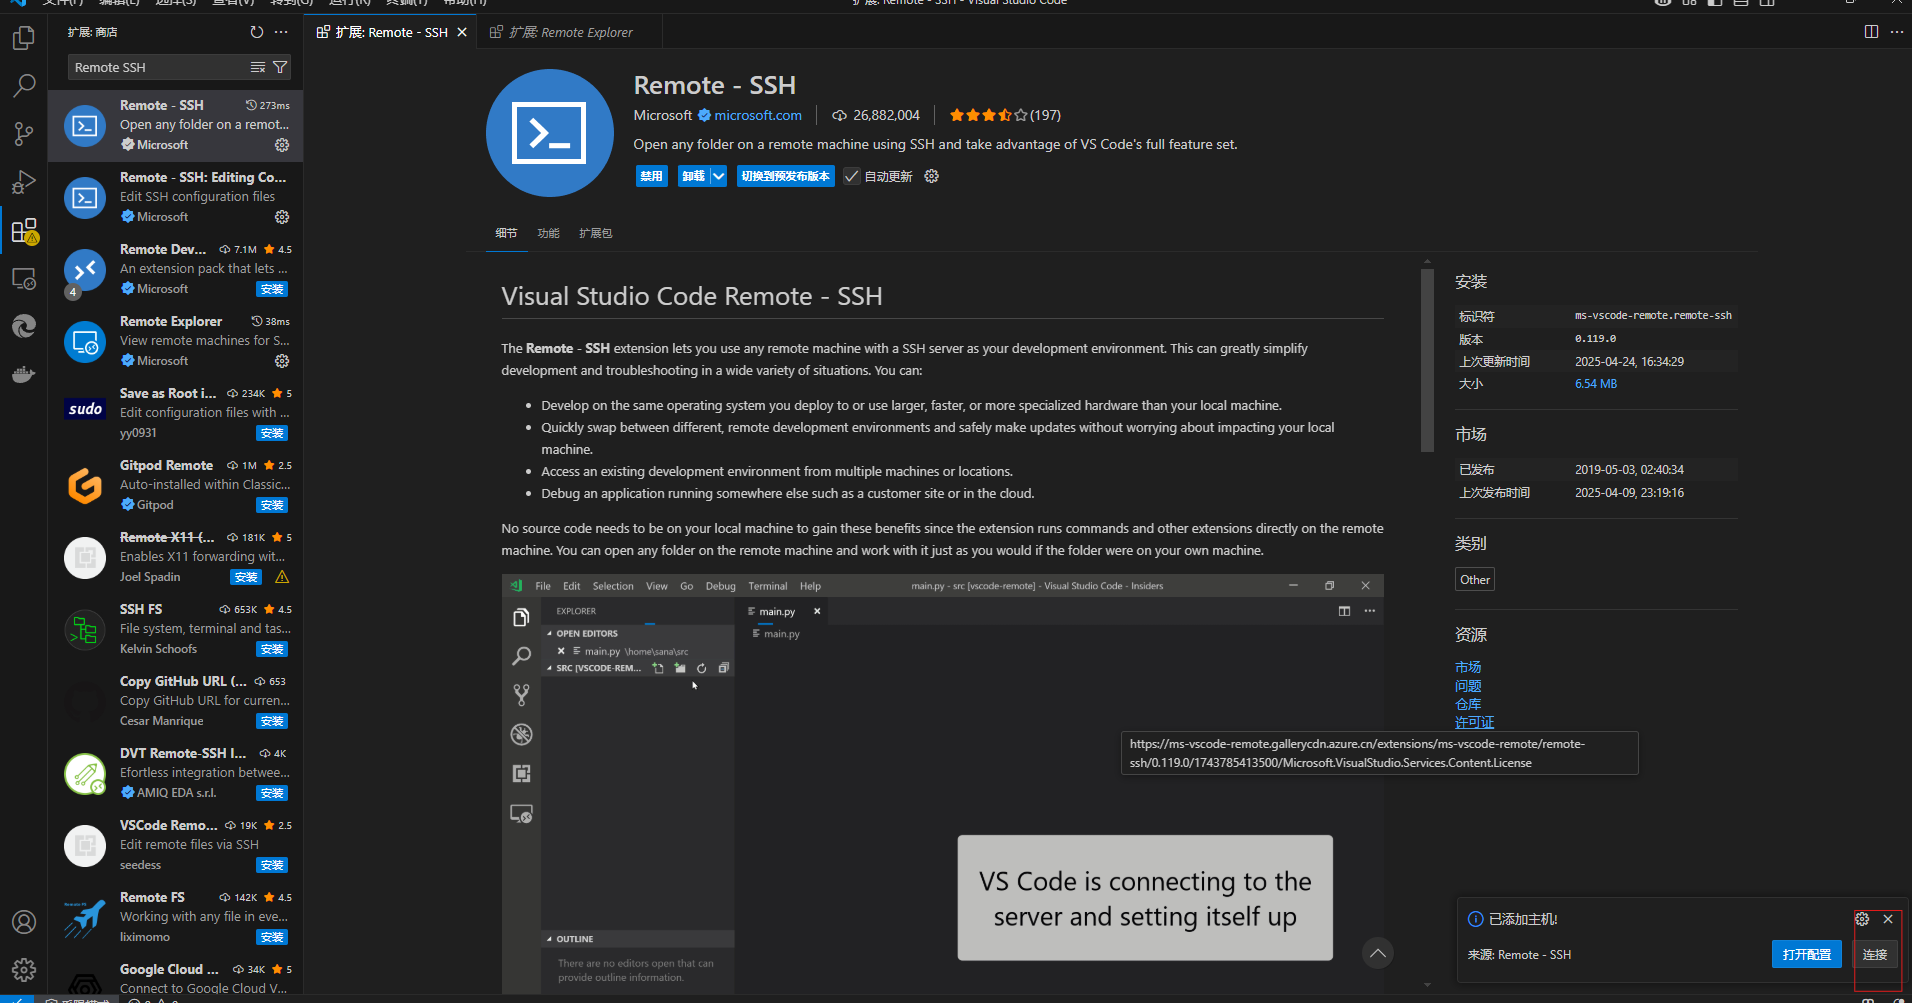The width and height of the screenshot is (1912, 1003).
Task: Open Remote Explorer in activity bar
Action: click(24, 279)
